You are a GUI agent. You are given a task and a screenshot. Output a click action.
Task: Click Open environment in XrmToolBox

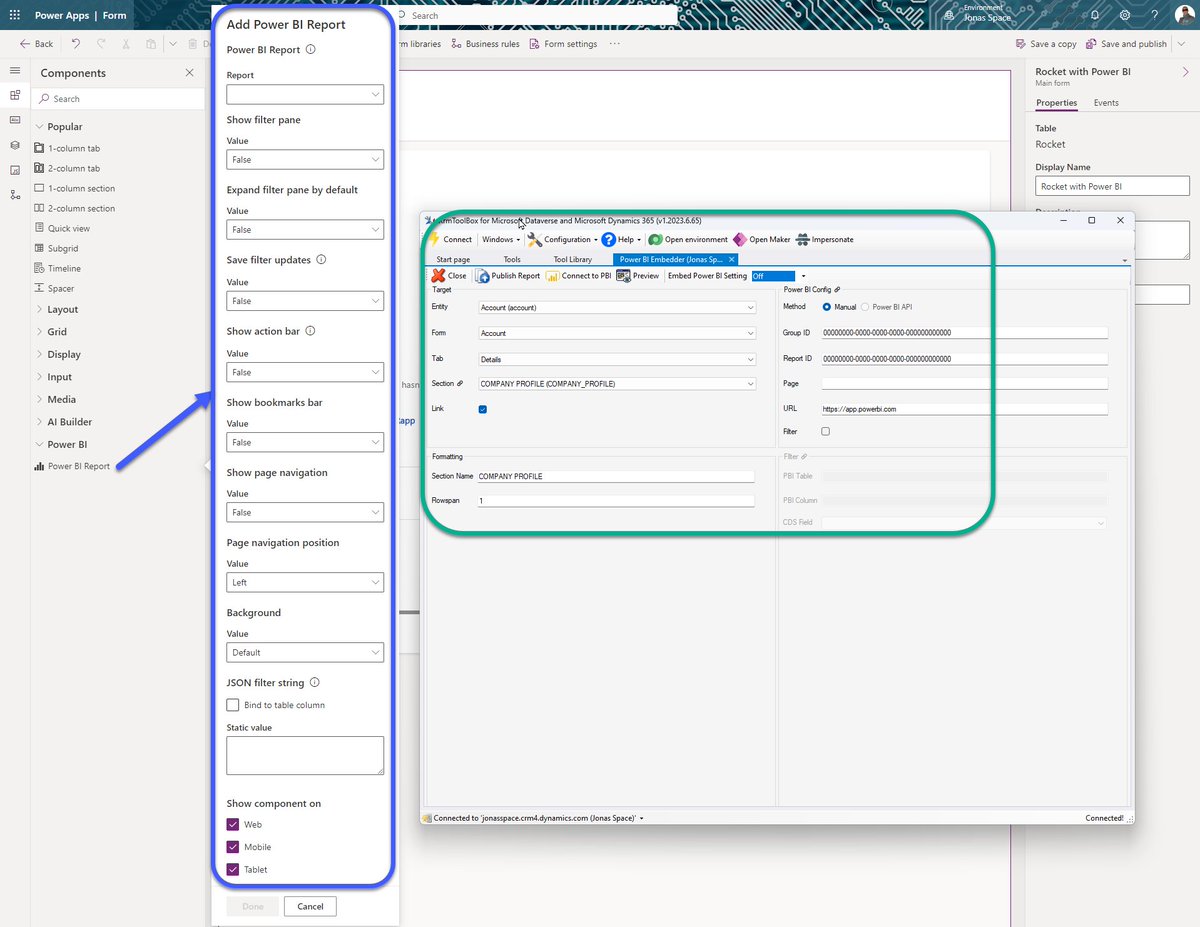click(688, 239)
